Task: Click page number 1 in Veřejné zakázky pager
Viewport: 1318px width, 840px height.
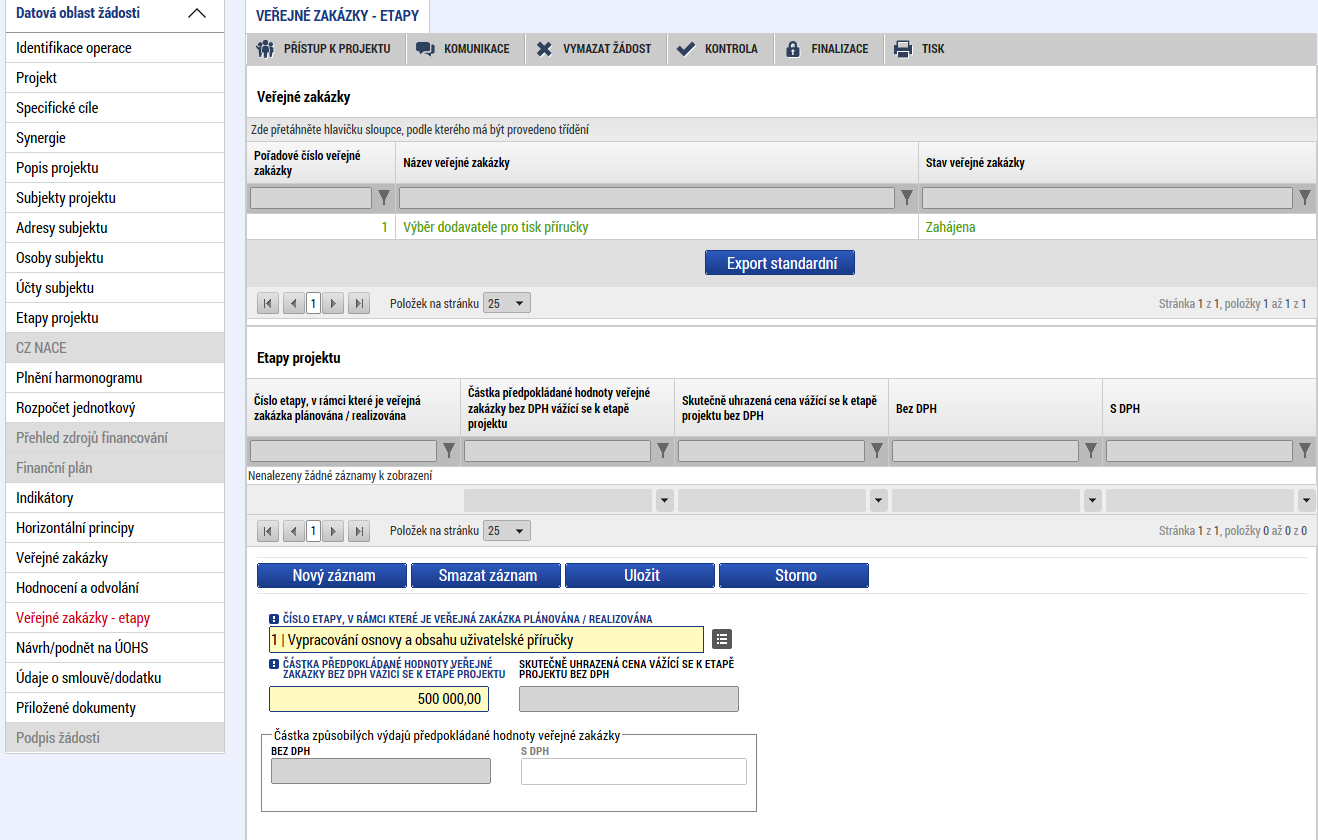Action: pyautogui.click(x=313, y=303)
